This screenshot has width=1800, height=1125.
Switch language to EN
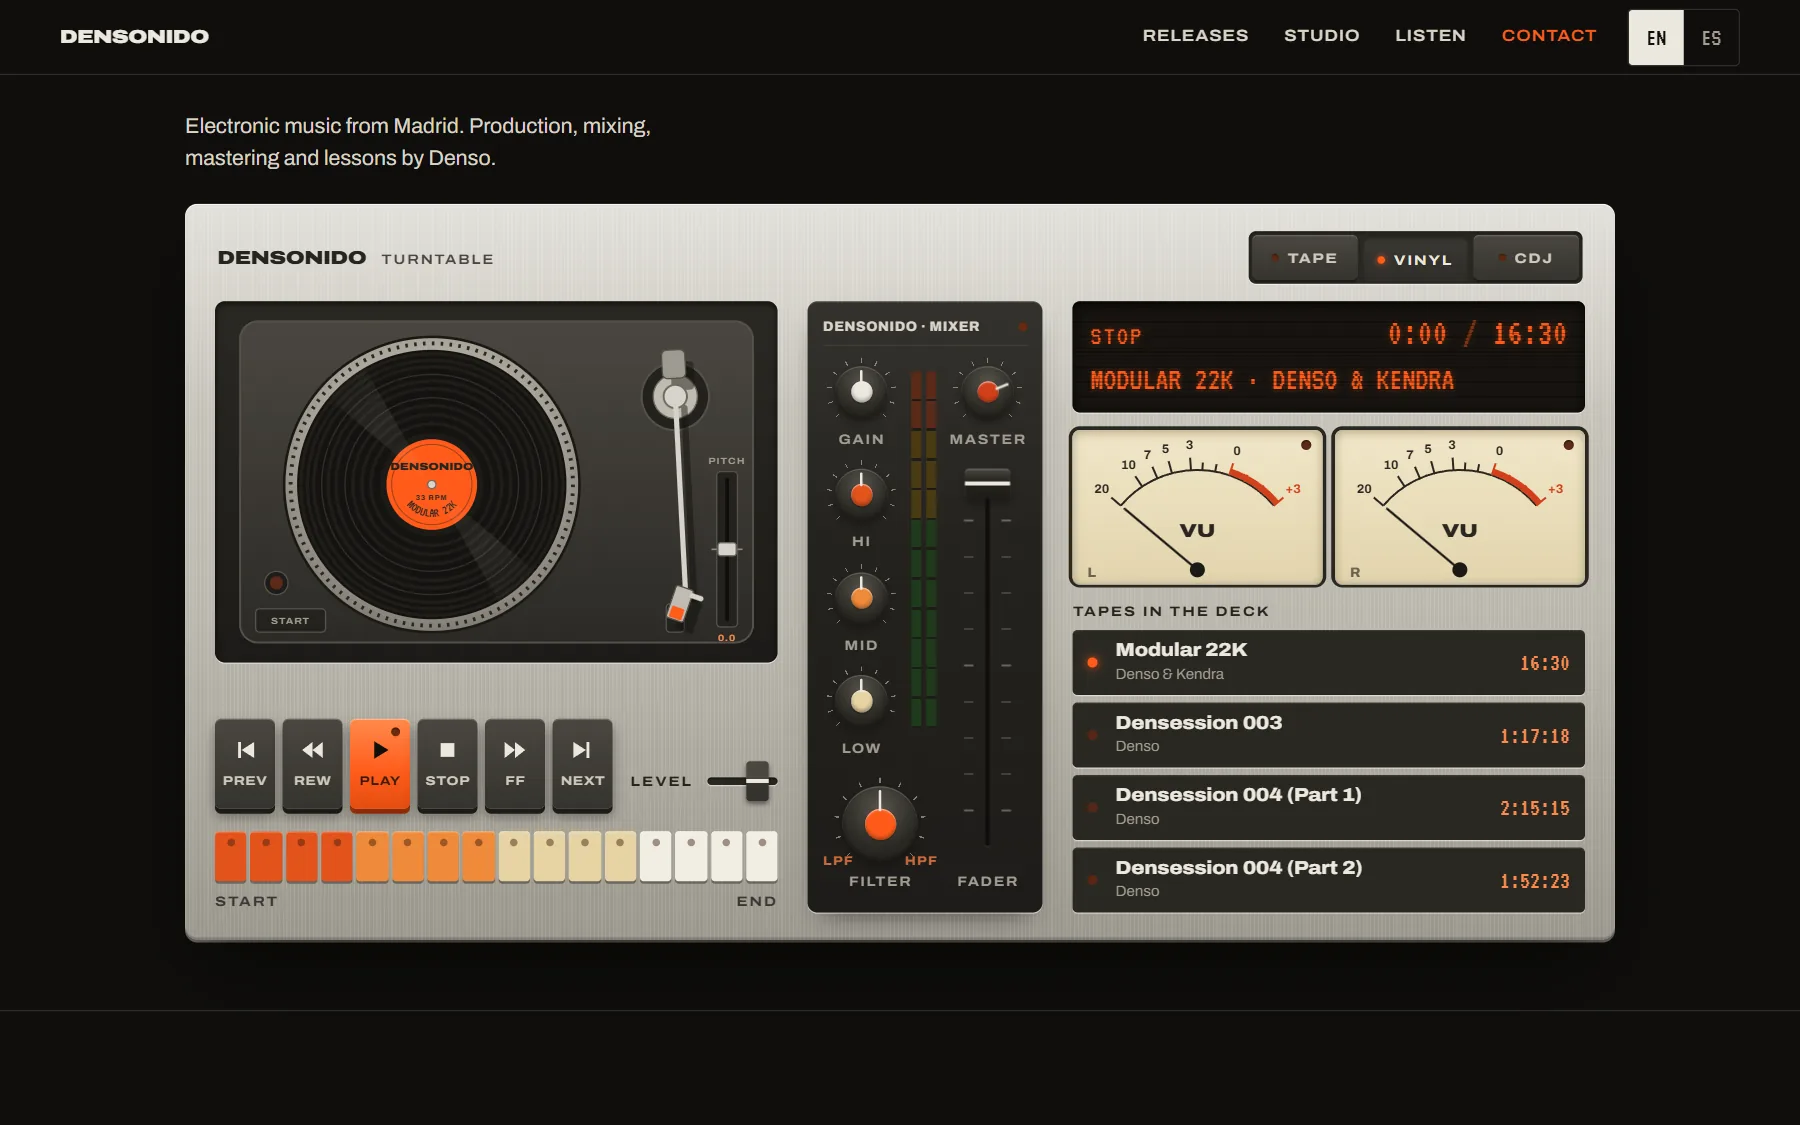pos(1656,38)
